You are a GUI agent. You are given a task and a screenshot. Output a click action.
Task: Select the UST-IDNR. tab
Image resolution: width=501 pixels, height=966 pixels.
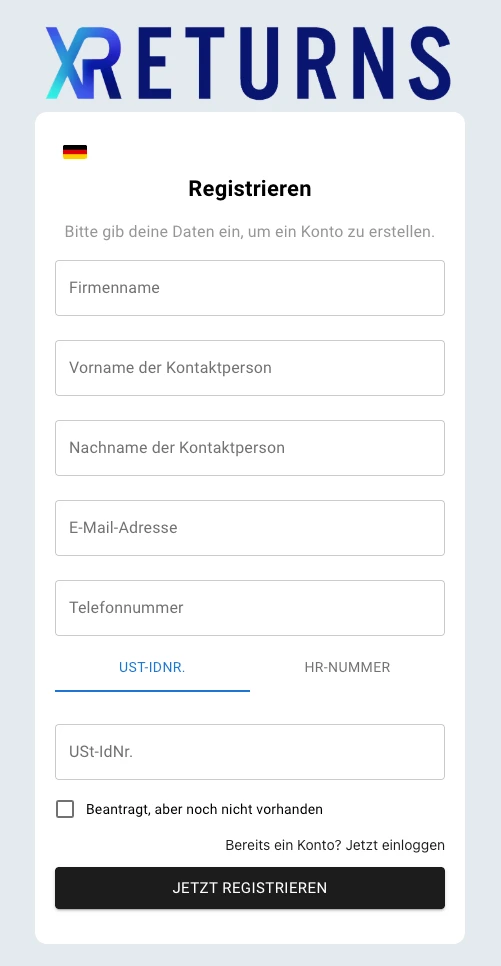click(152, 668)
